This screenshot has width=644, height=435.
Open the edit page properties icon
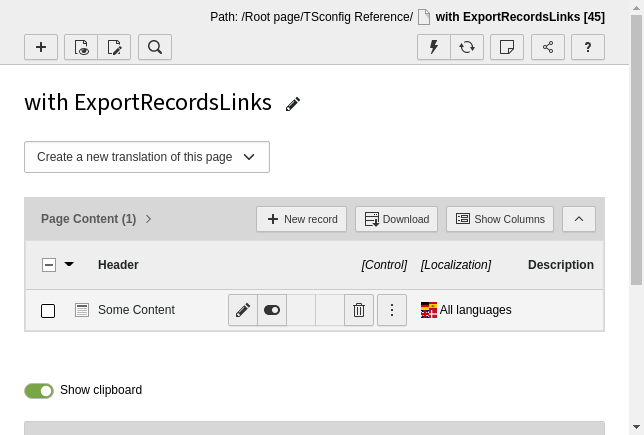(x=114, y=47)
